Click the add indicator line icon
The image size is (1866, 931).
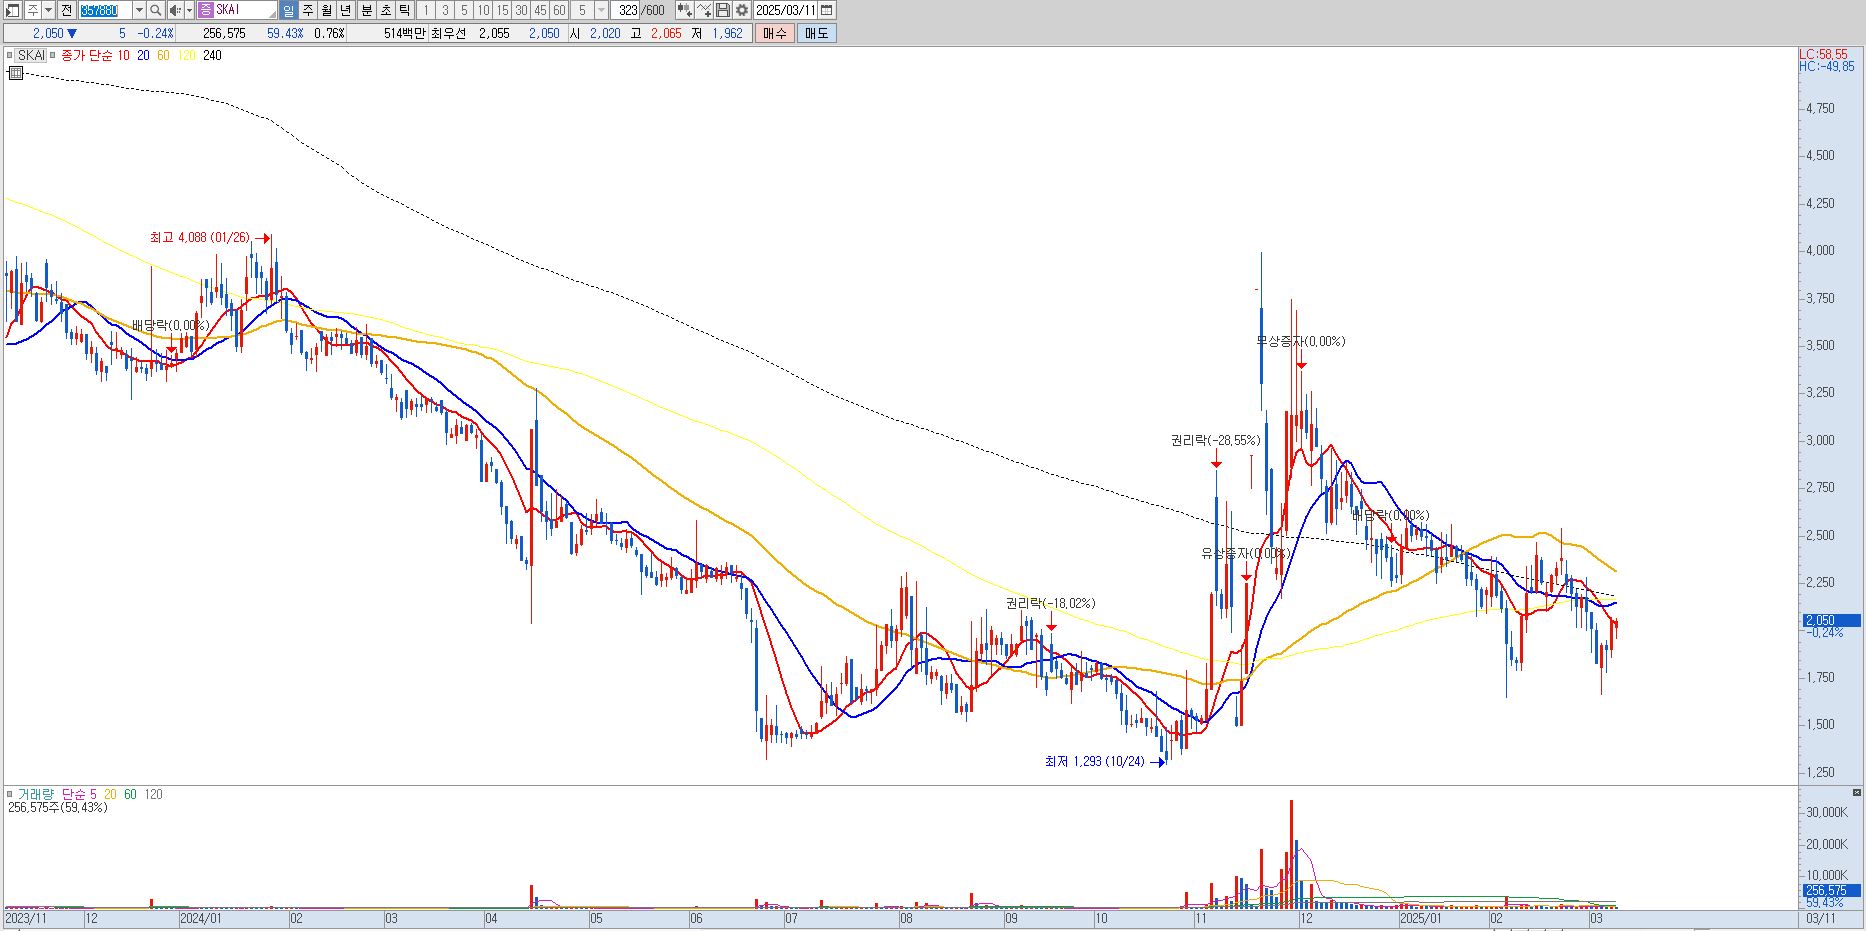click(703, 10)
